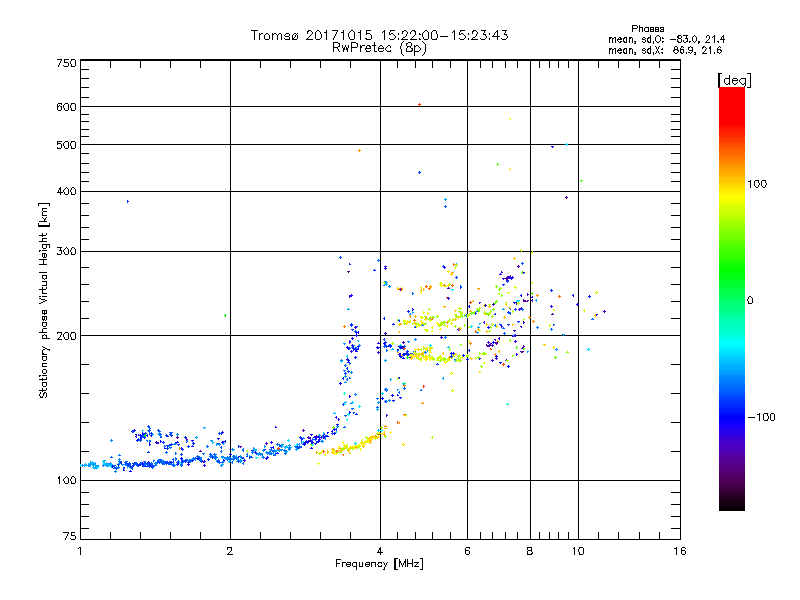The width and height of the screenshot is (800, 600).
Task: Click the '6' frequency tick label
Action: [467, 551]
